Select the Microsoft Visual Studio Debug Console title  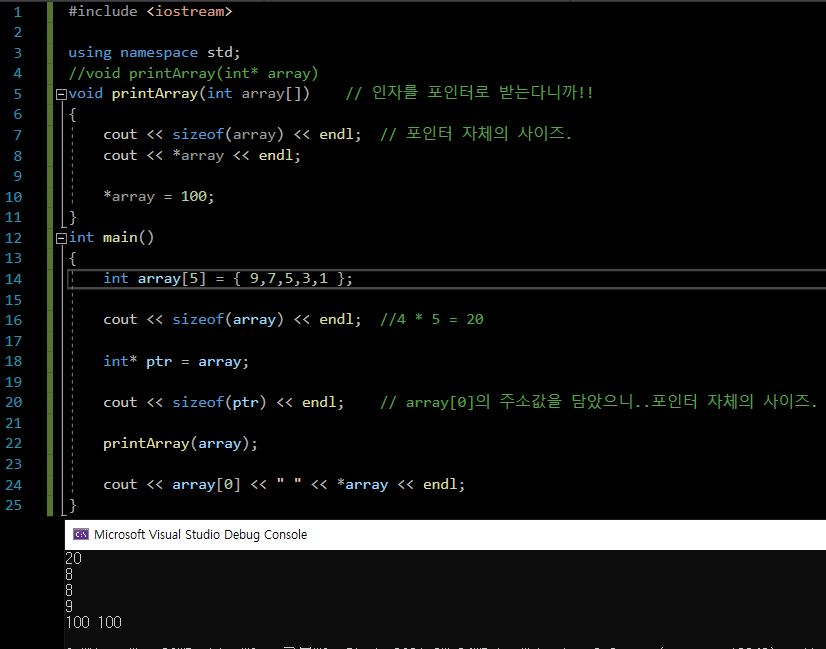[x=200, y=534]
